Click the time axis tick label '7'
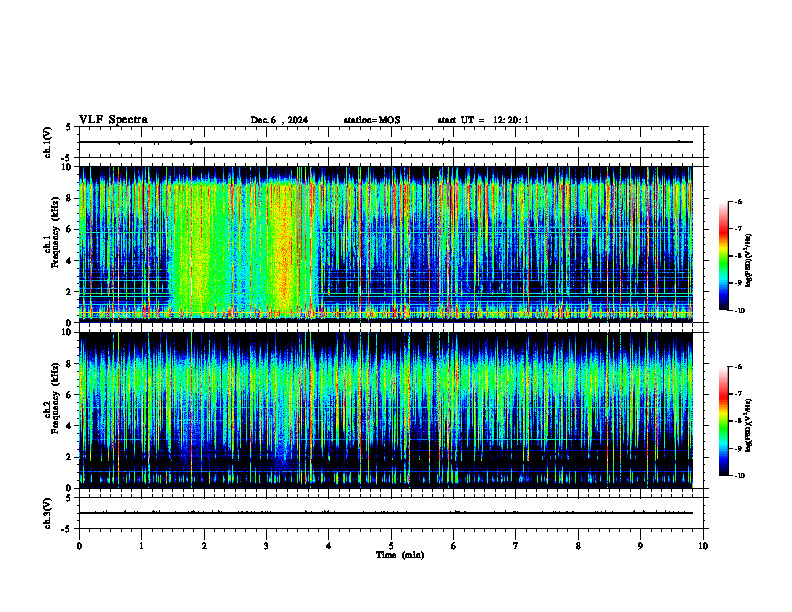This screenshot has width=792, height=612. (516, 546)
